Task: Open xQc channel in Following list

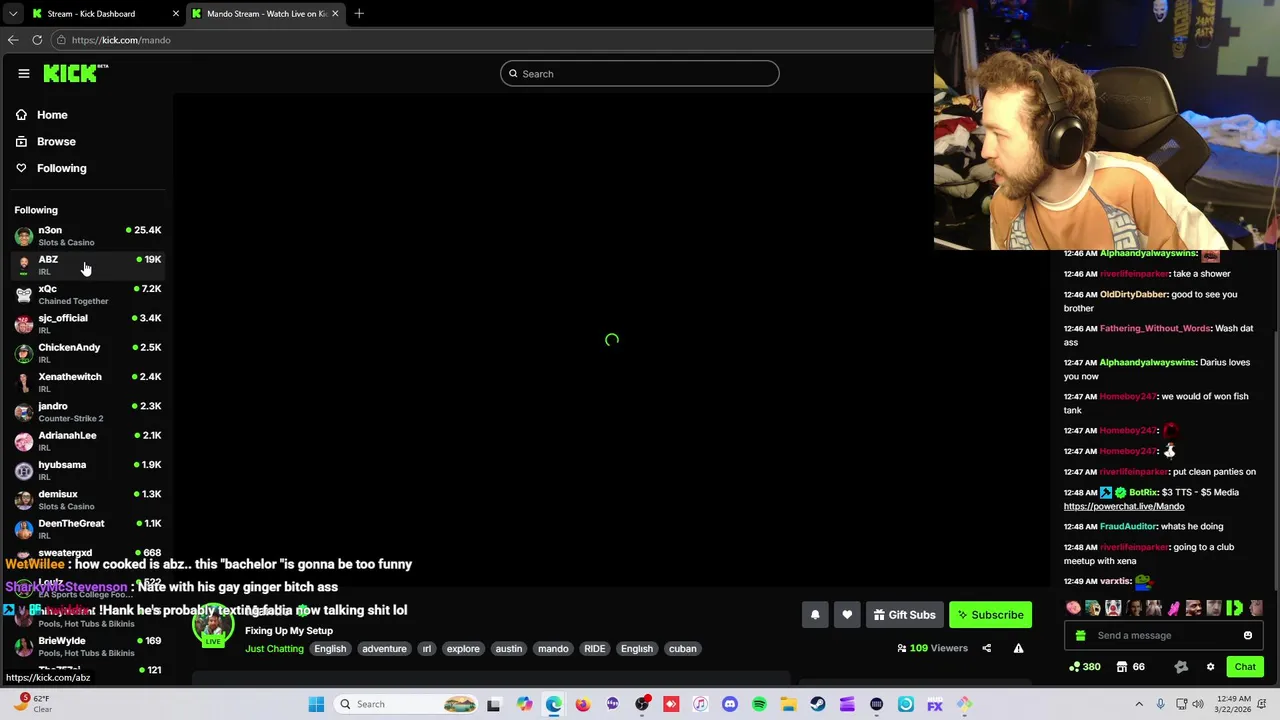Action: tap(88, 294)
